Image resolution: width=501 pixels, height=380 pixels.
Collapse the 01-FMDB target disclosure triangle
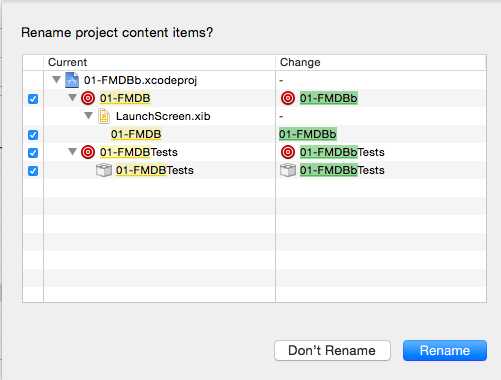click(x=73, y=98)
